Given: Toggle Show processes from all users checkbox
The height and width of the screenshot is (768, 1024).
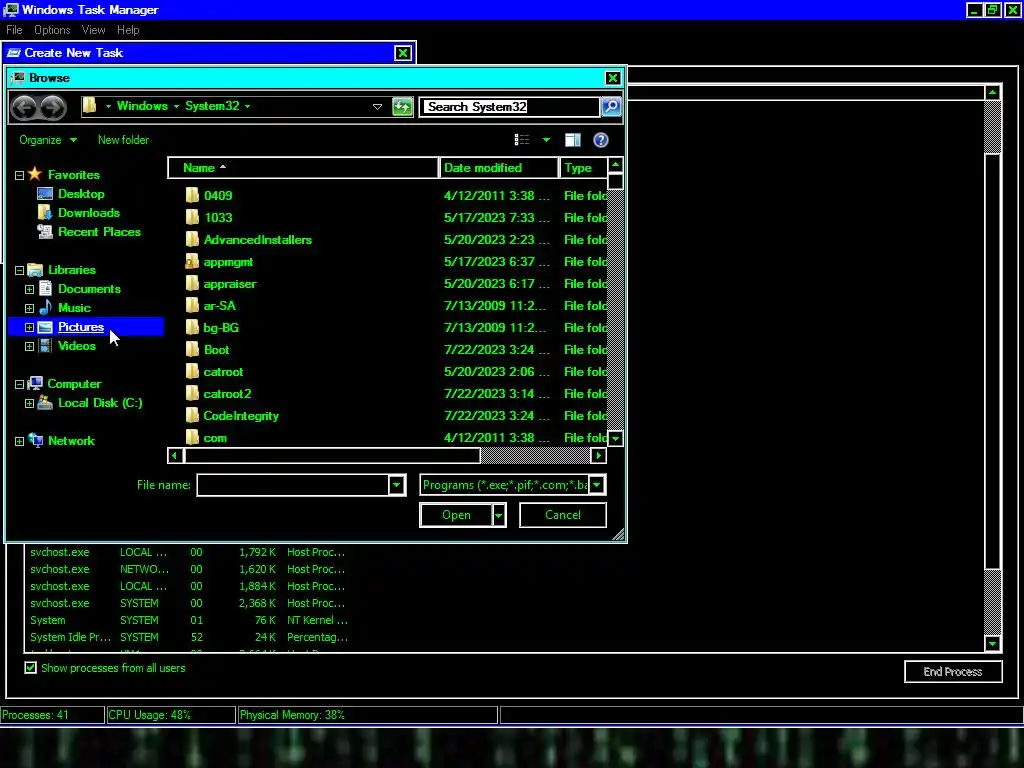Looking at the screenshot, I should point(31,668).
